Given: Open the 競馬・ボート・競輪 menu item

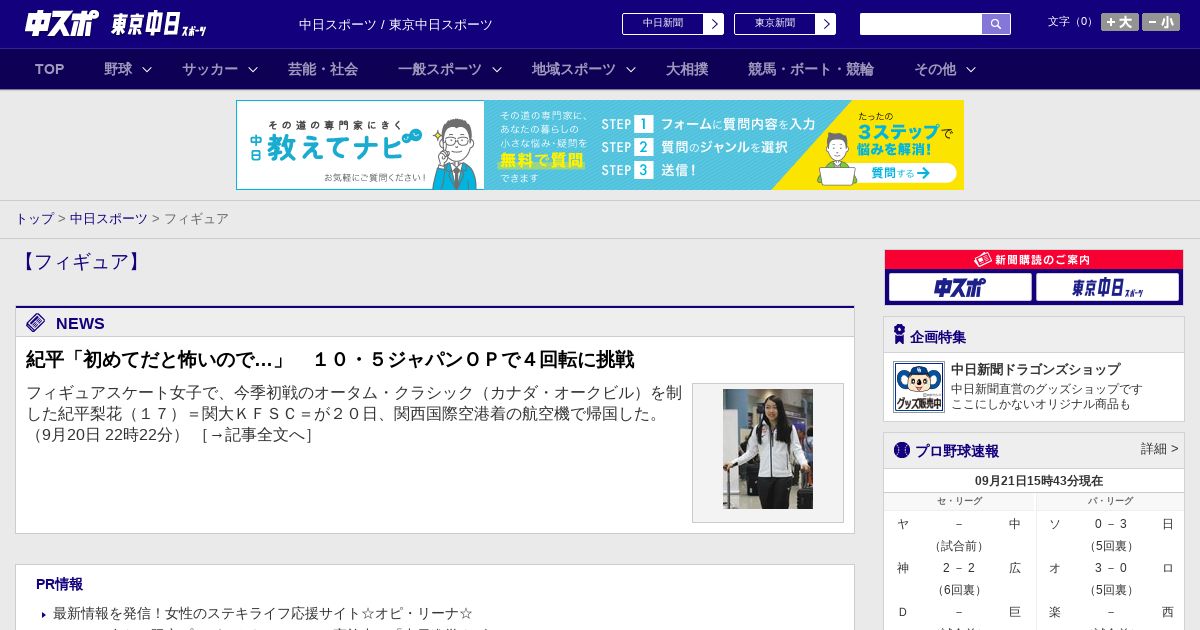Looking at the screenshot, I should point(811,69).
